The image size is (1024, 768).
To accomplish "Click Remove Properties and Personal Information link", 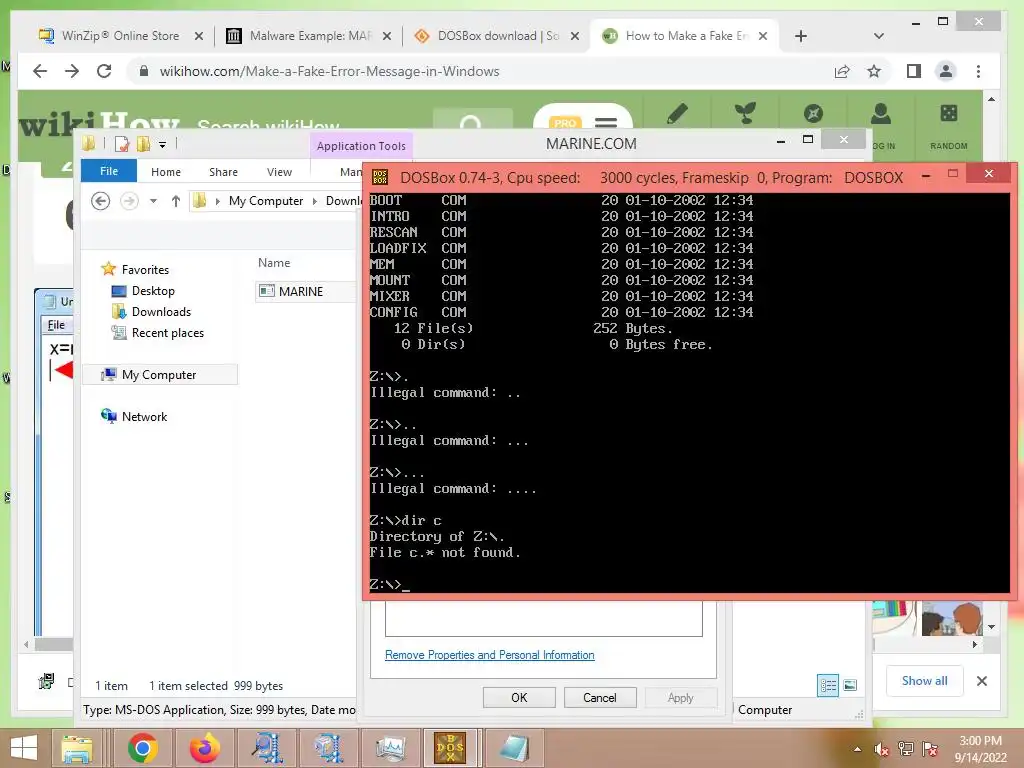I will (489, 654).
